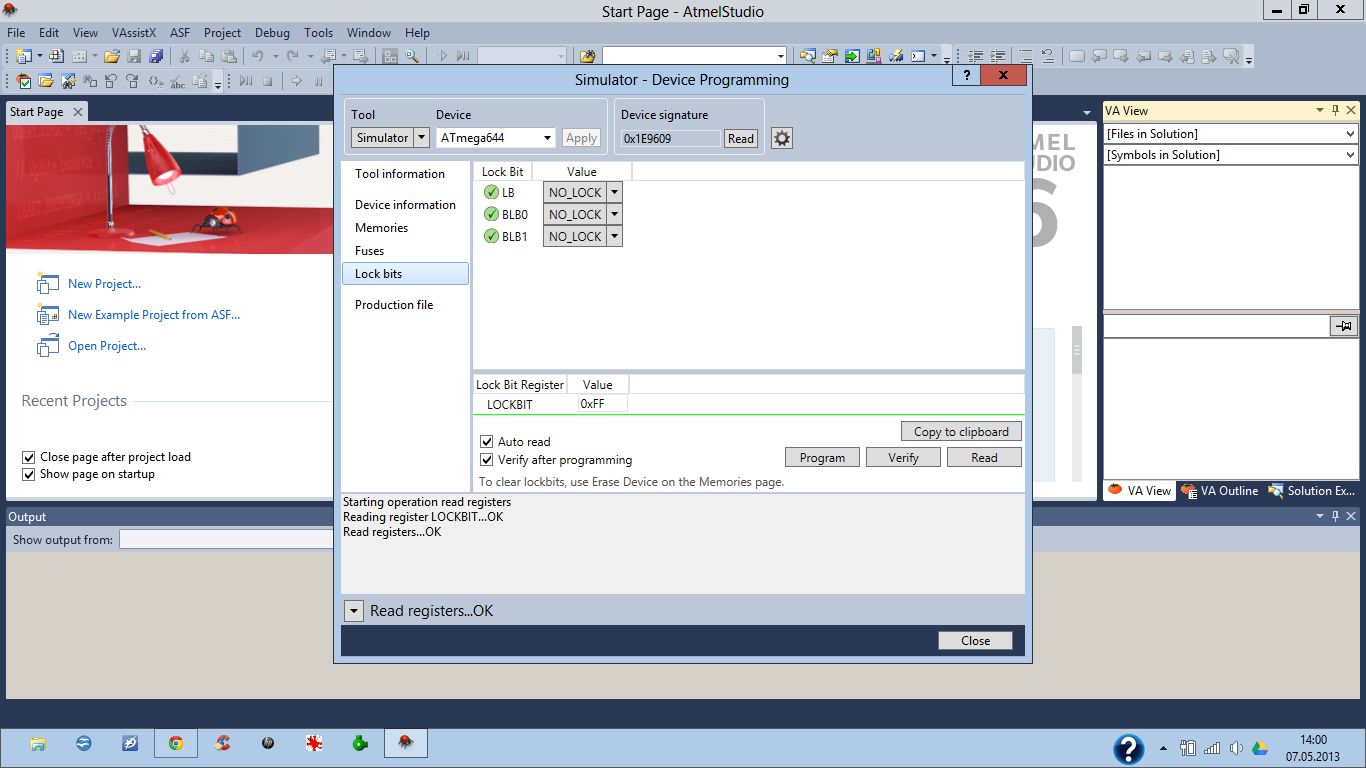Click the New Project toolbar icon
1366x768 pixels.
(22, 56)
